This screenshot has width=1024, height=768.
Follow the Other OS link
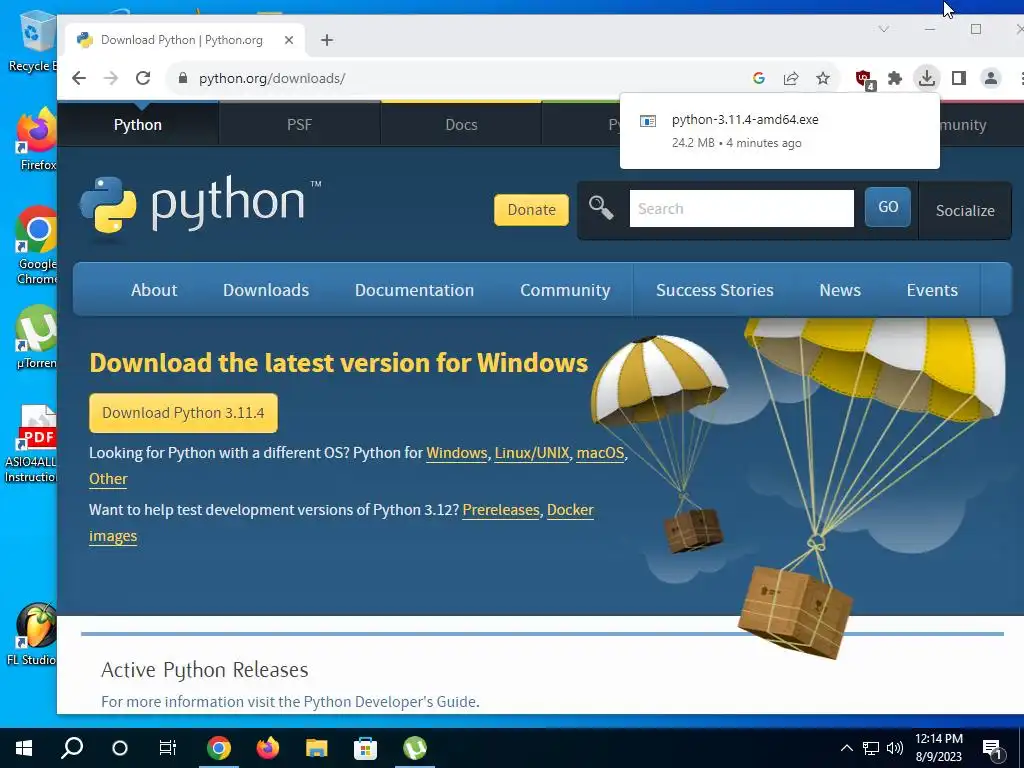[x=108, y=479]
